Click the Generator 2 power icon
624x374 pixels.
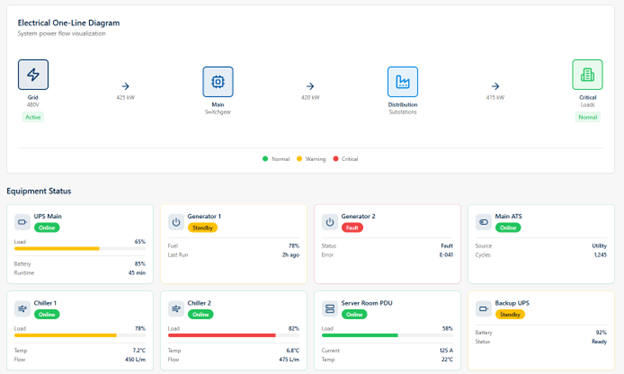pyautogui.click(x=330, y=222)
